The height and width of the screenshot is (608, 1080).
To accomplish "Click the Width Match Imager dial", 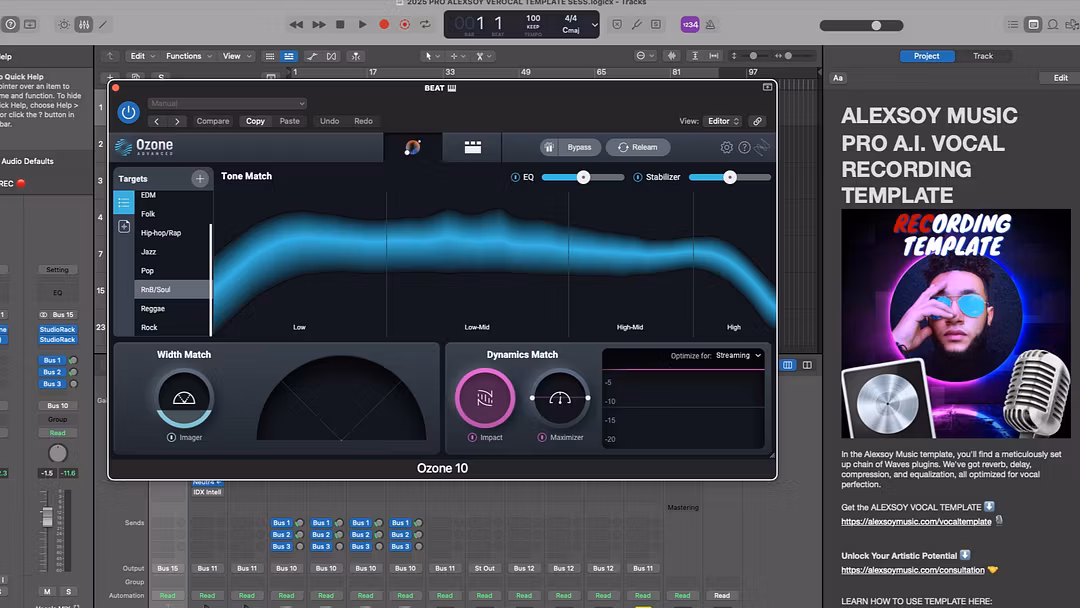I will (x=184, y=398).
